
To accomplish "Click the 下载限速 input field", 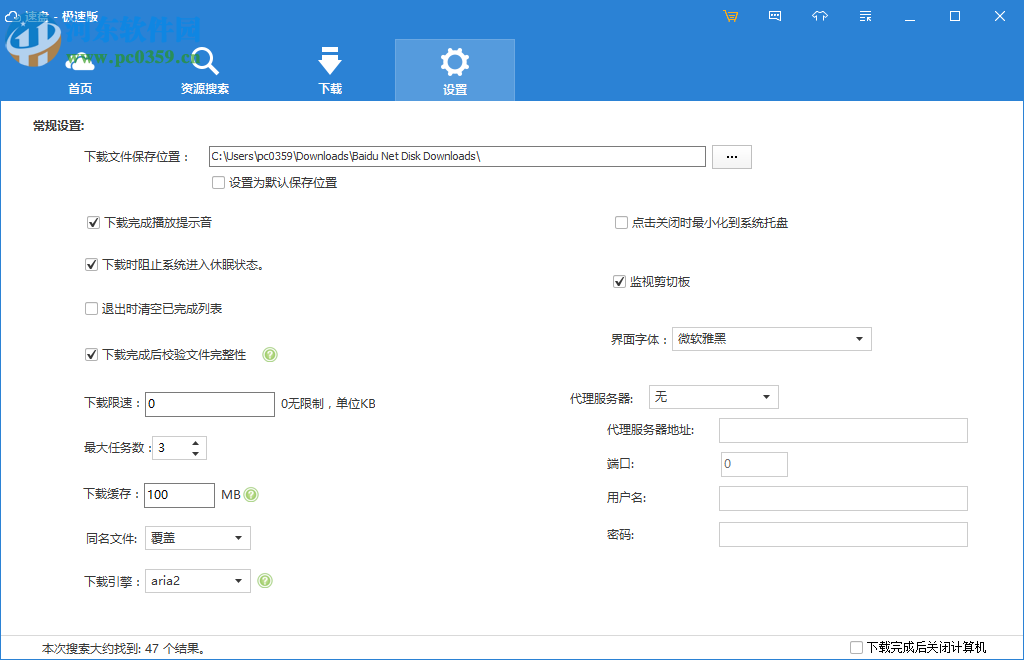I will [210, 404].
